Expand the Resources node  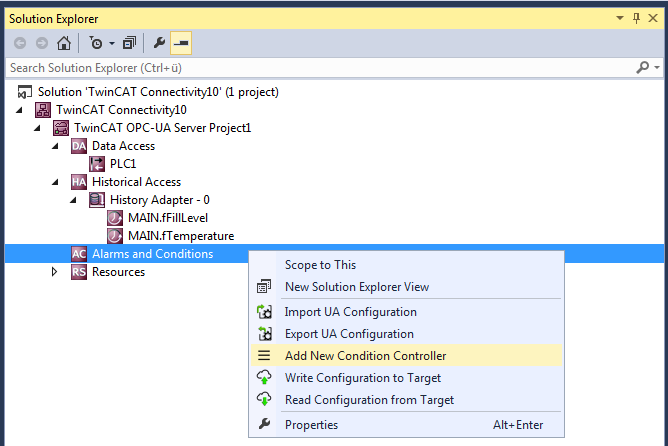[x=54, y=272]
